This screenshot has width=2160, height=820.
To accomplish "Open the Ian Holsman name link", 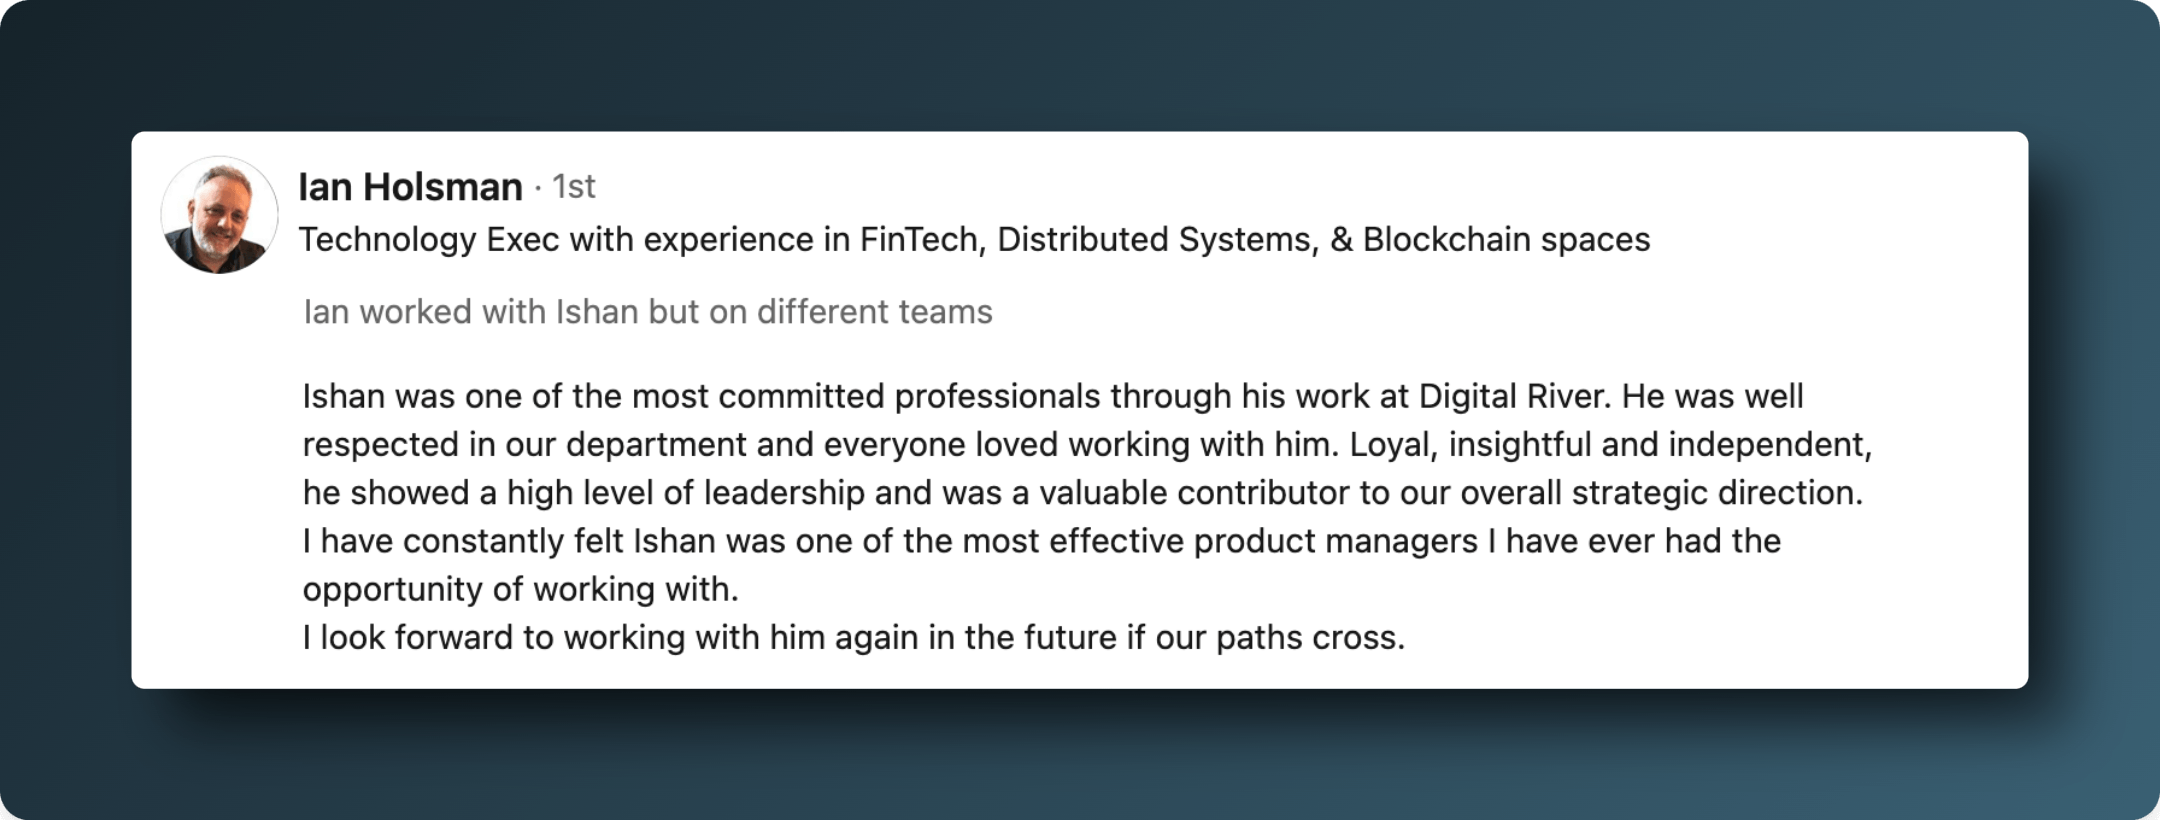I will click(410, 187).
